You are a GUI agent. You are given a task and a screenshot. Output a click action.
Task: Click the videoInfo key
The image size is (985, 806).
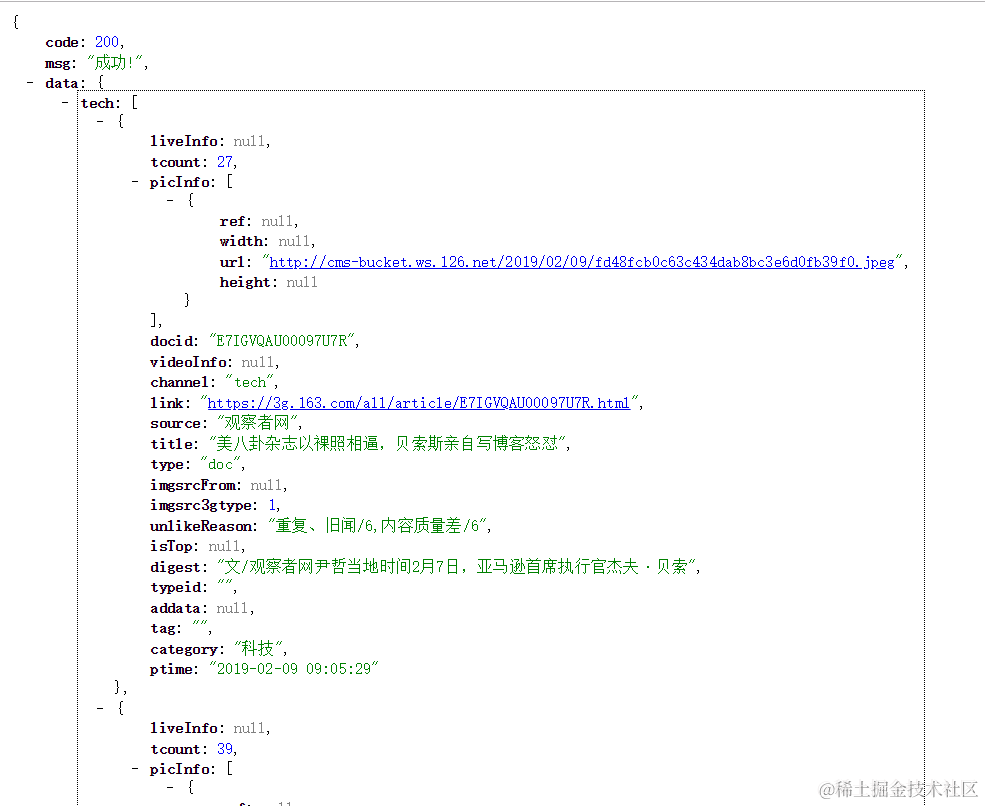[188, 362]
